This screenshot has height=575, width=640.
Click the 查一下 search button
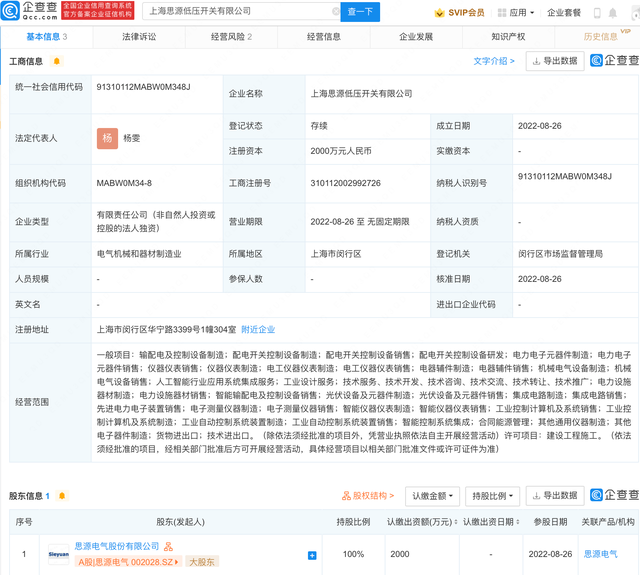pos(360,12)
